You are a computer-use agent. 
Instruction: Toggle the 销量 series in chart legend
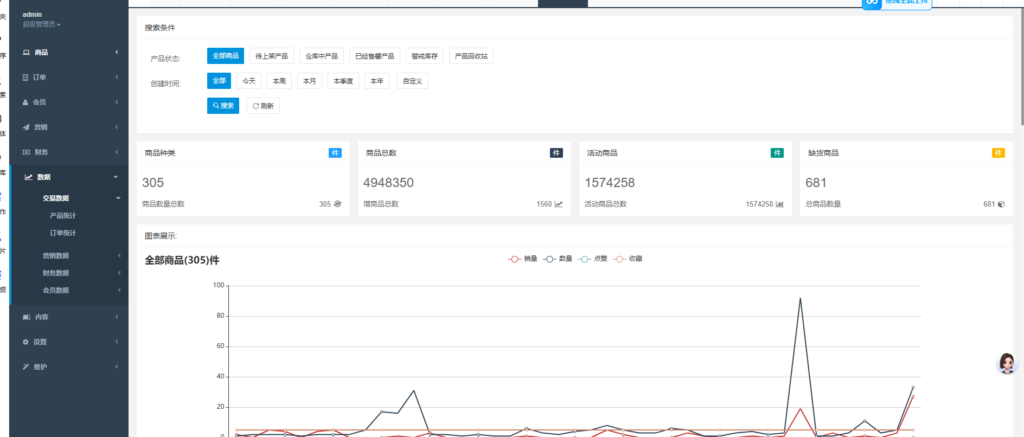pos(523,259)
